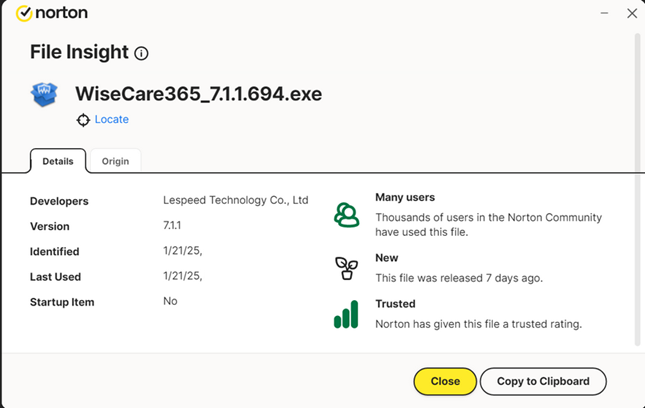
Task: Click the Norton checkmark logo icon
Action: coord(24,14)
